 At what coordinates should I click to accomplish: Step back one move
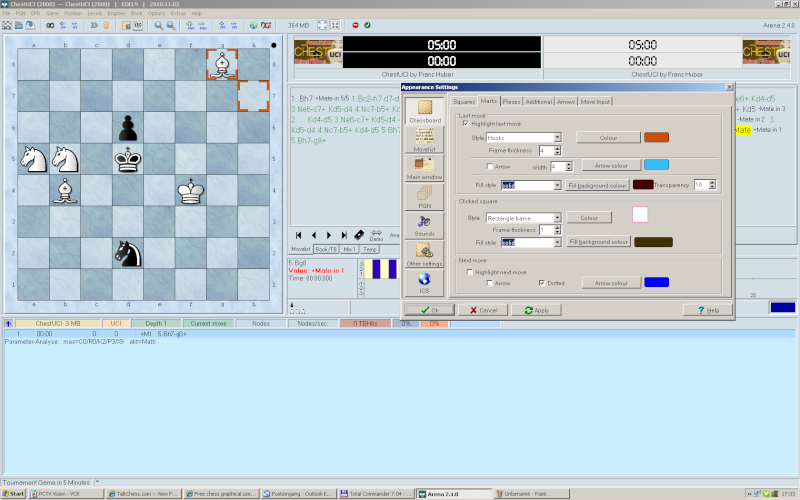pyautogui.click(x=314, y=235)
